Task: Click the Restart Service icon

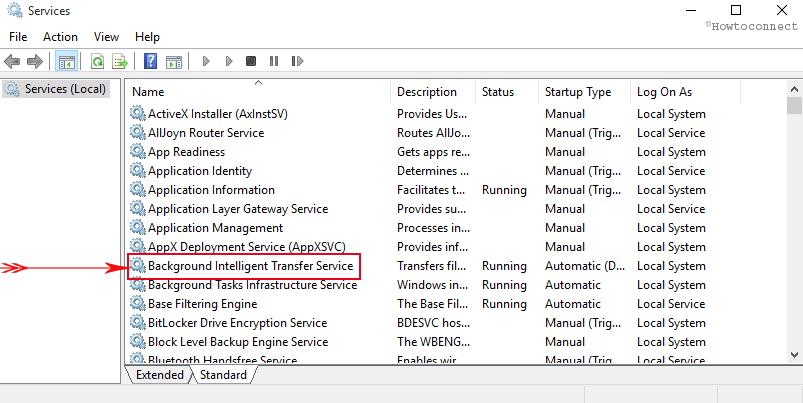Action: pyautogui.click(x=297, y=61)
